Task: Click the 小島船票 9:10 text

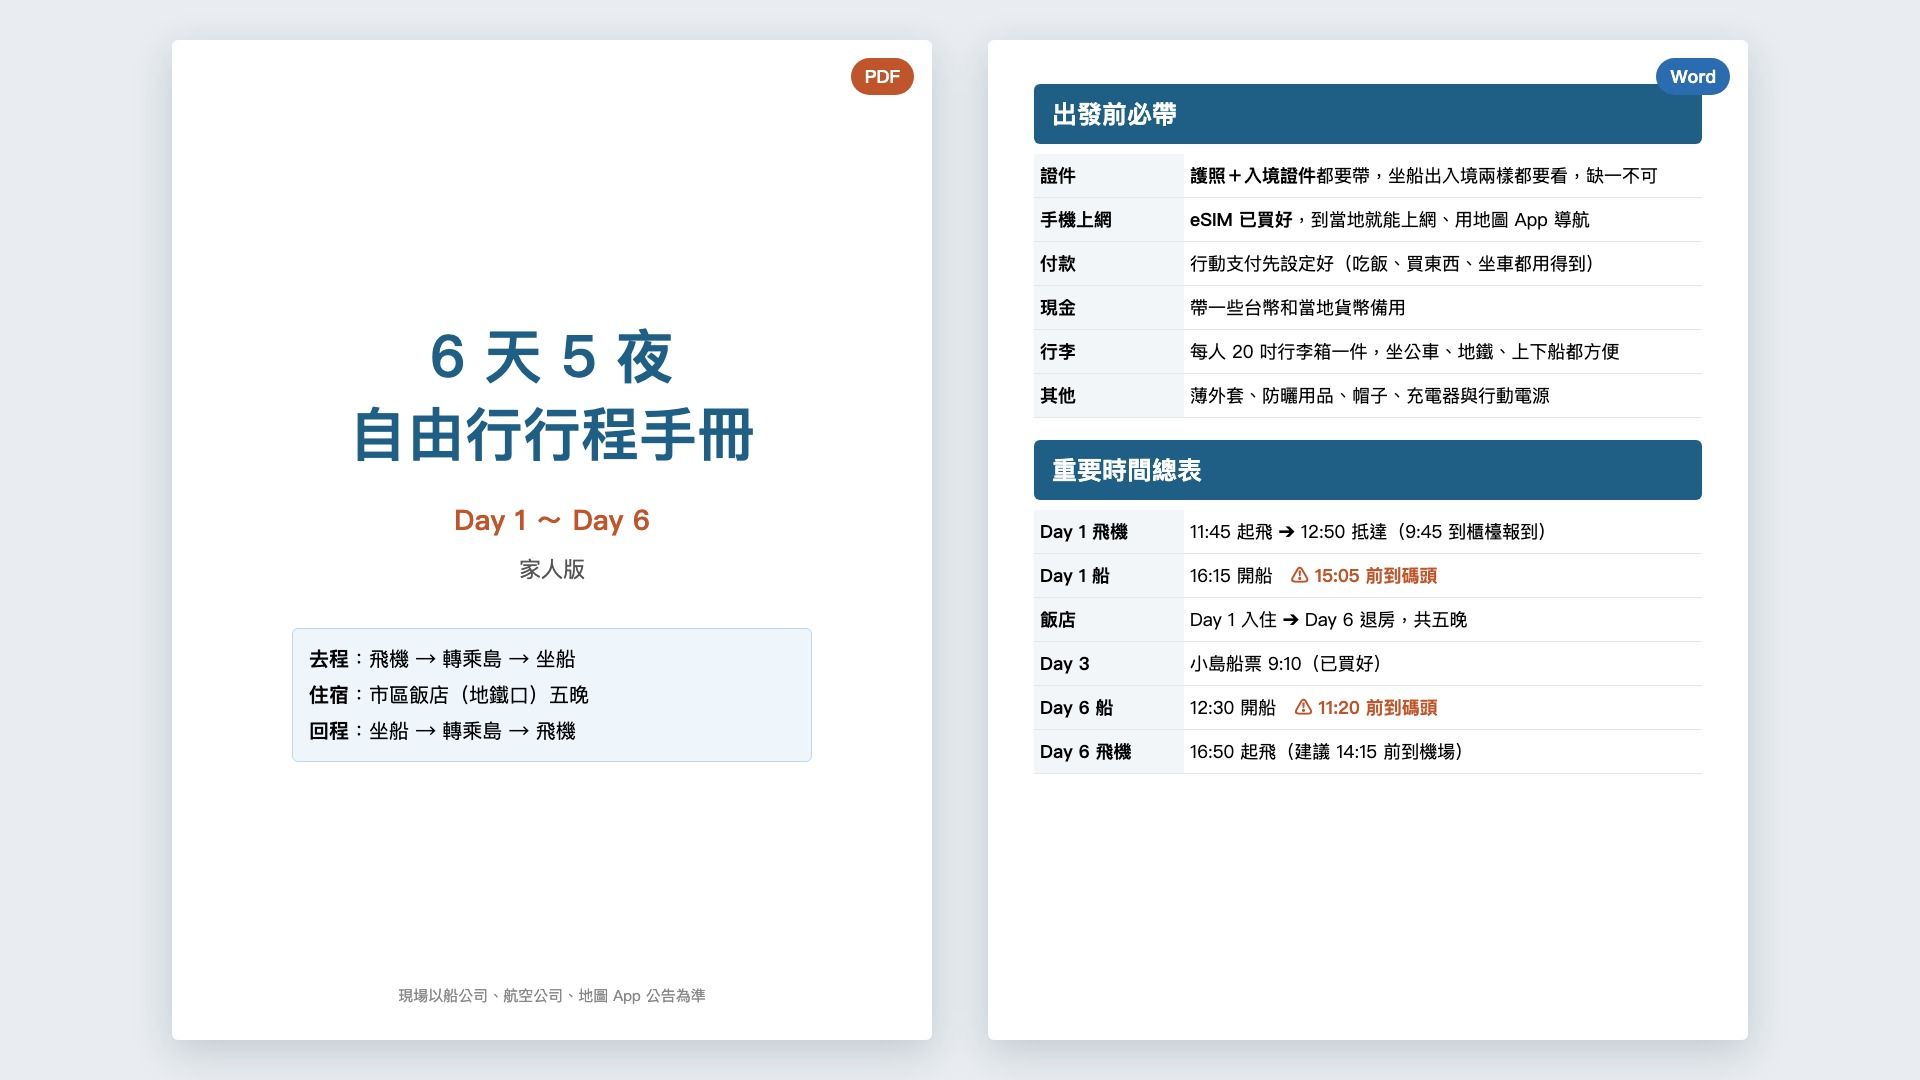Action: tap(1246, 664)
